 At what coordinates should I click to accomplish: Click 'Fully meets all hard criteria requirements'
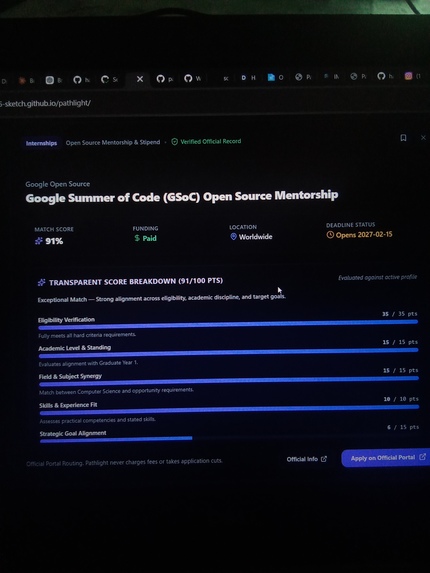pos(87,335)
